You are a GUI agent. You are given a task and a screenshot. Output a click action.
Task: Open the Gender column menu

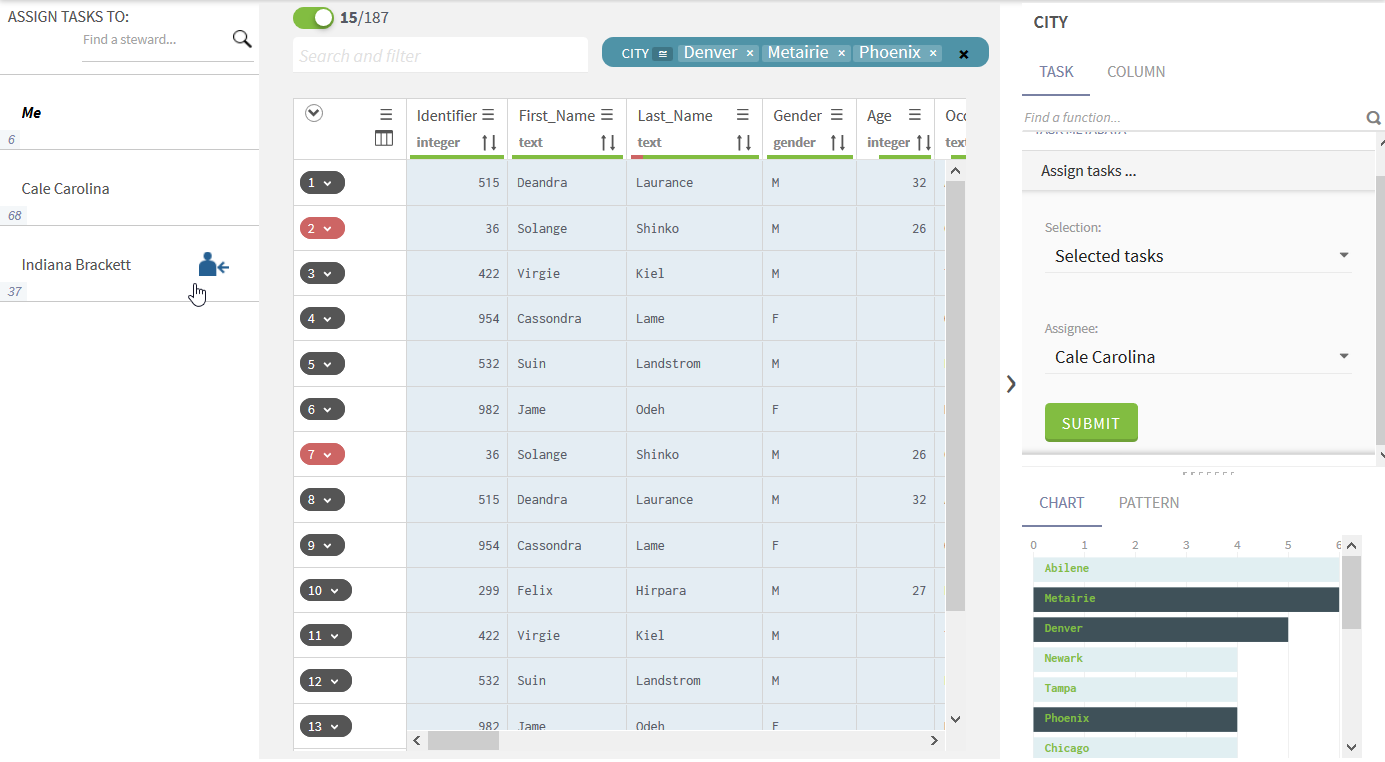point(837,115)
